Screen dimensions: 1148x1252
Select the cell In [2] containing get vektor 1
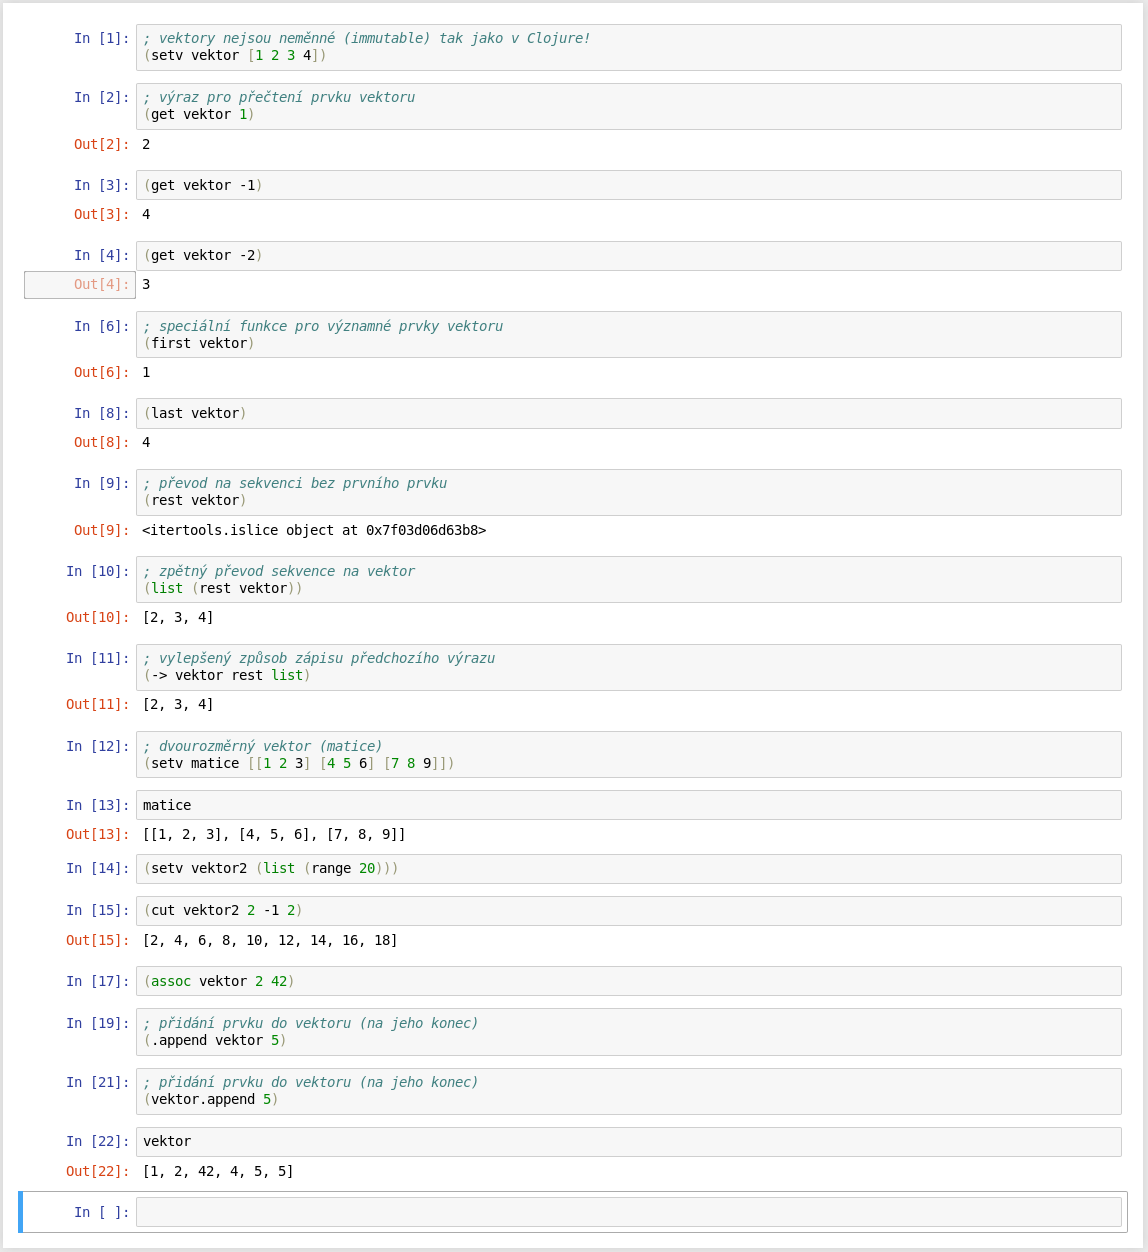point(628,106)
